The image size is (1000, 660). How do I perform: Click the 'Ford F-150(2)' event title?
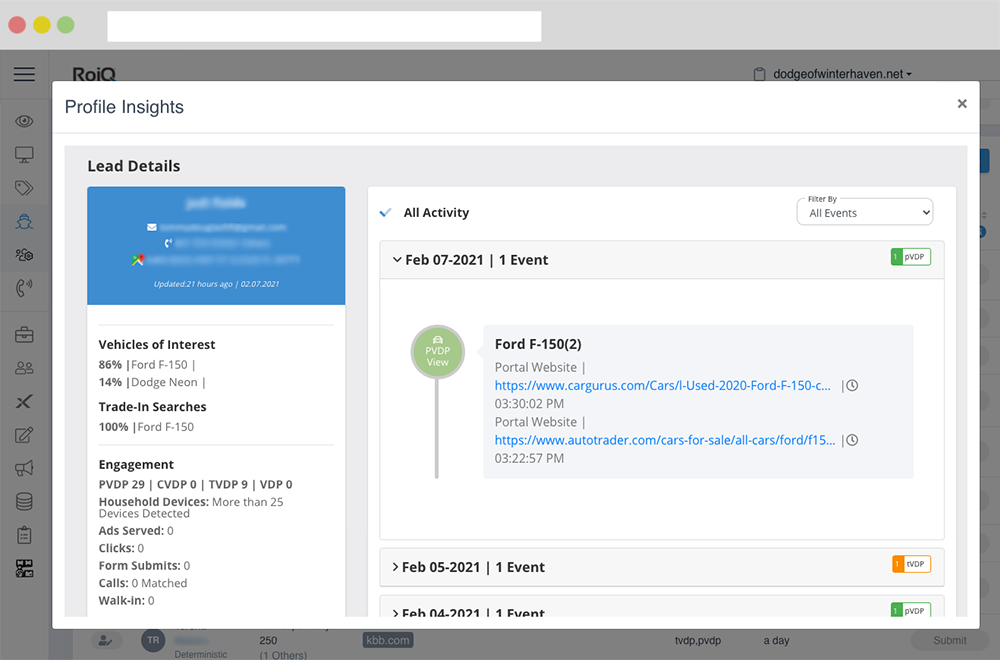(x=538, y=344)
